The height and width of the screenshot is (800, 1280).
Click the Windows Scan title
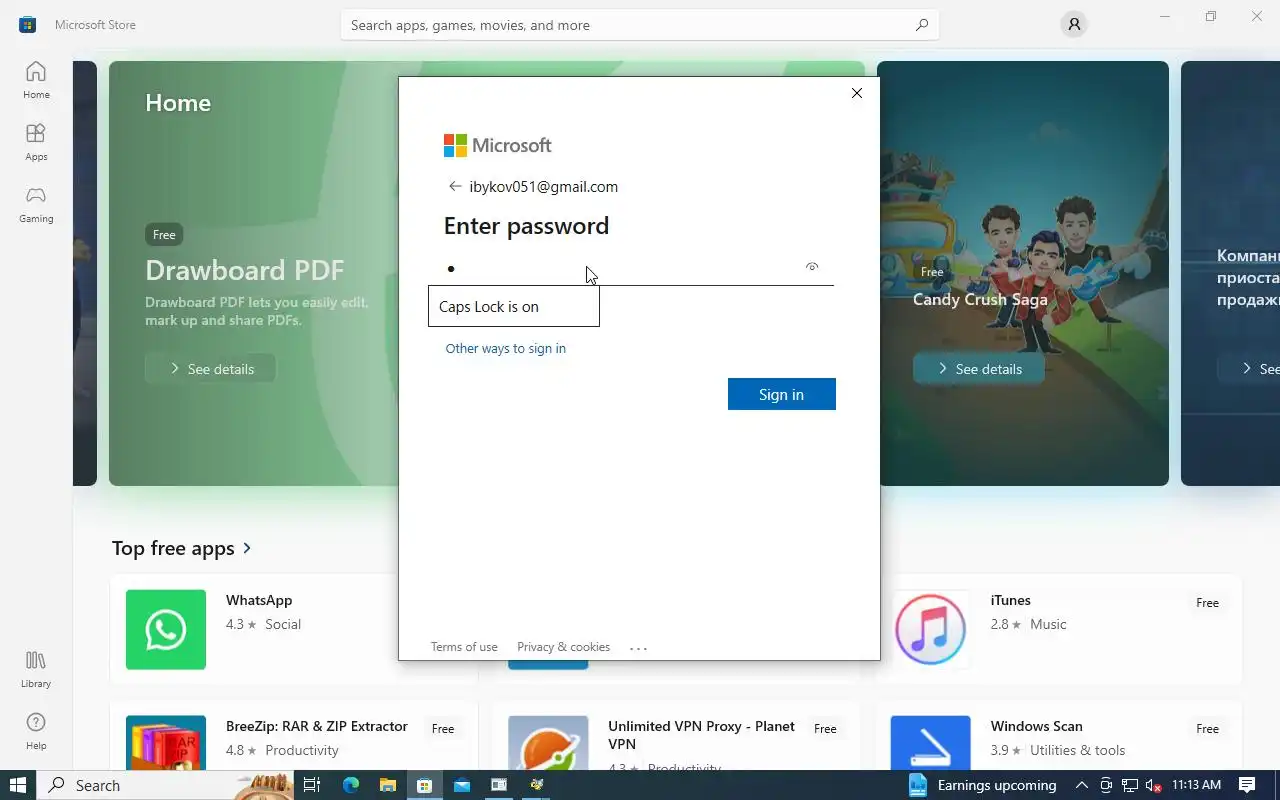coord(1036,726)
